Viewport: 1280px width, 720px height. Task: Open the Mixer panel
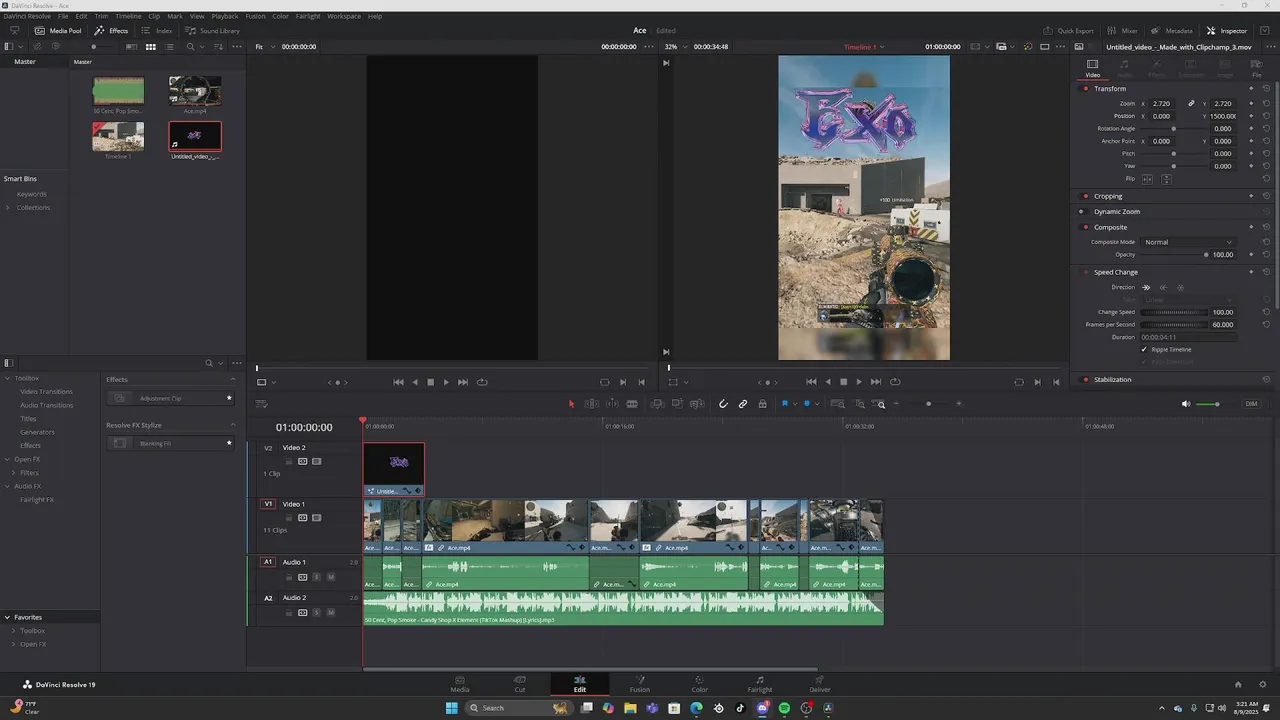pyautogui.click(x=1122, y=31)
